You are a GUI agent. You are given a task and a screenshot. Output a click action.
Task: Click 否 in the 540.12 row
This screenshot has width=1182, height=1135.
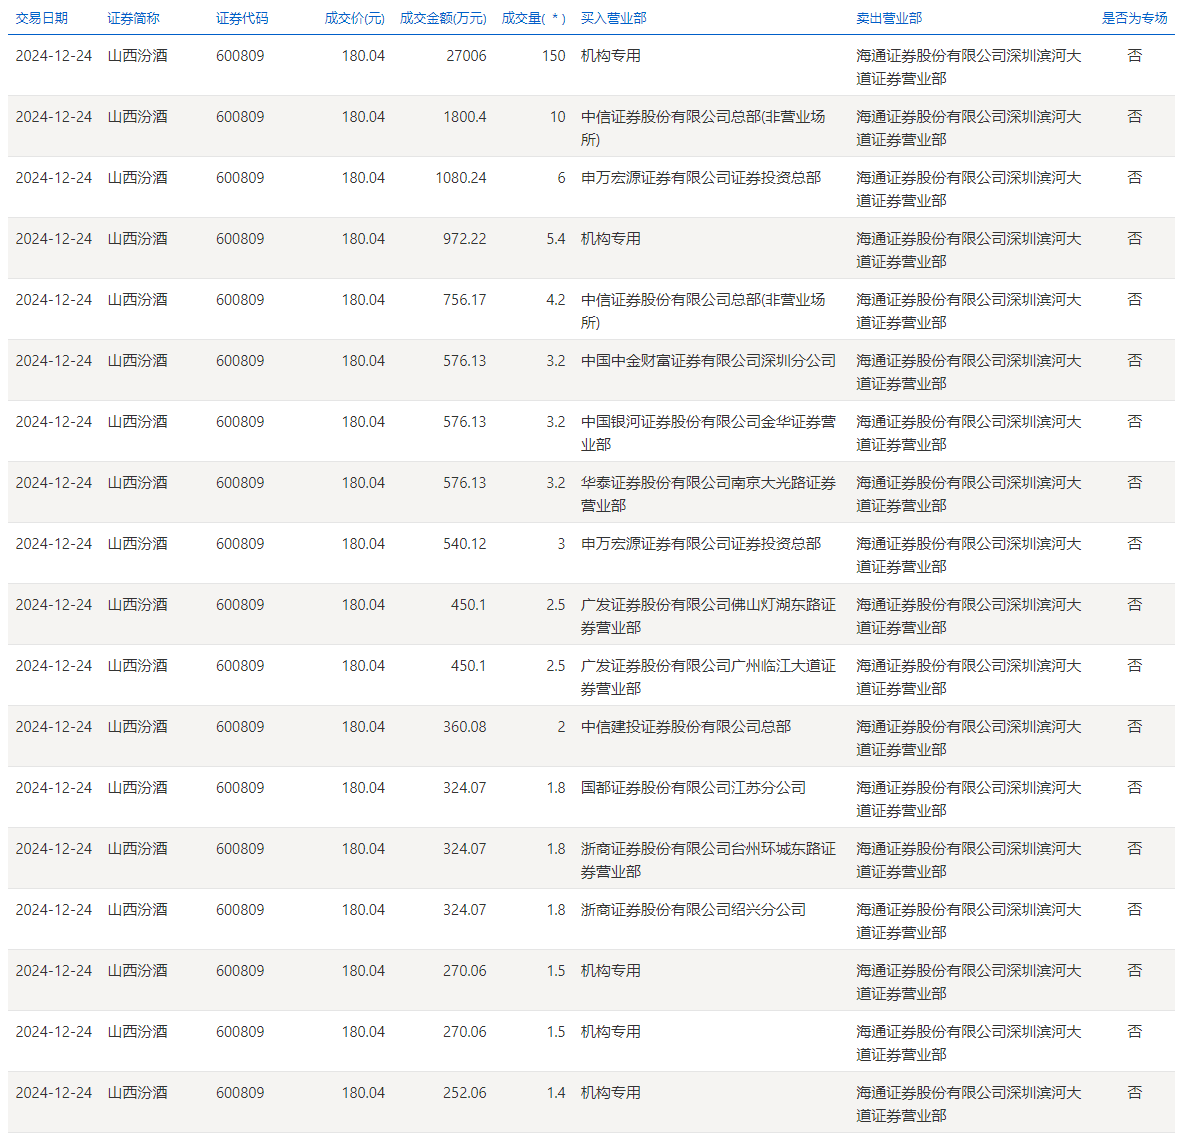coord(1135,543)
